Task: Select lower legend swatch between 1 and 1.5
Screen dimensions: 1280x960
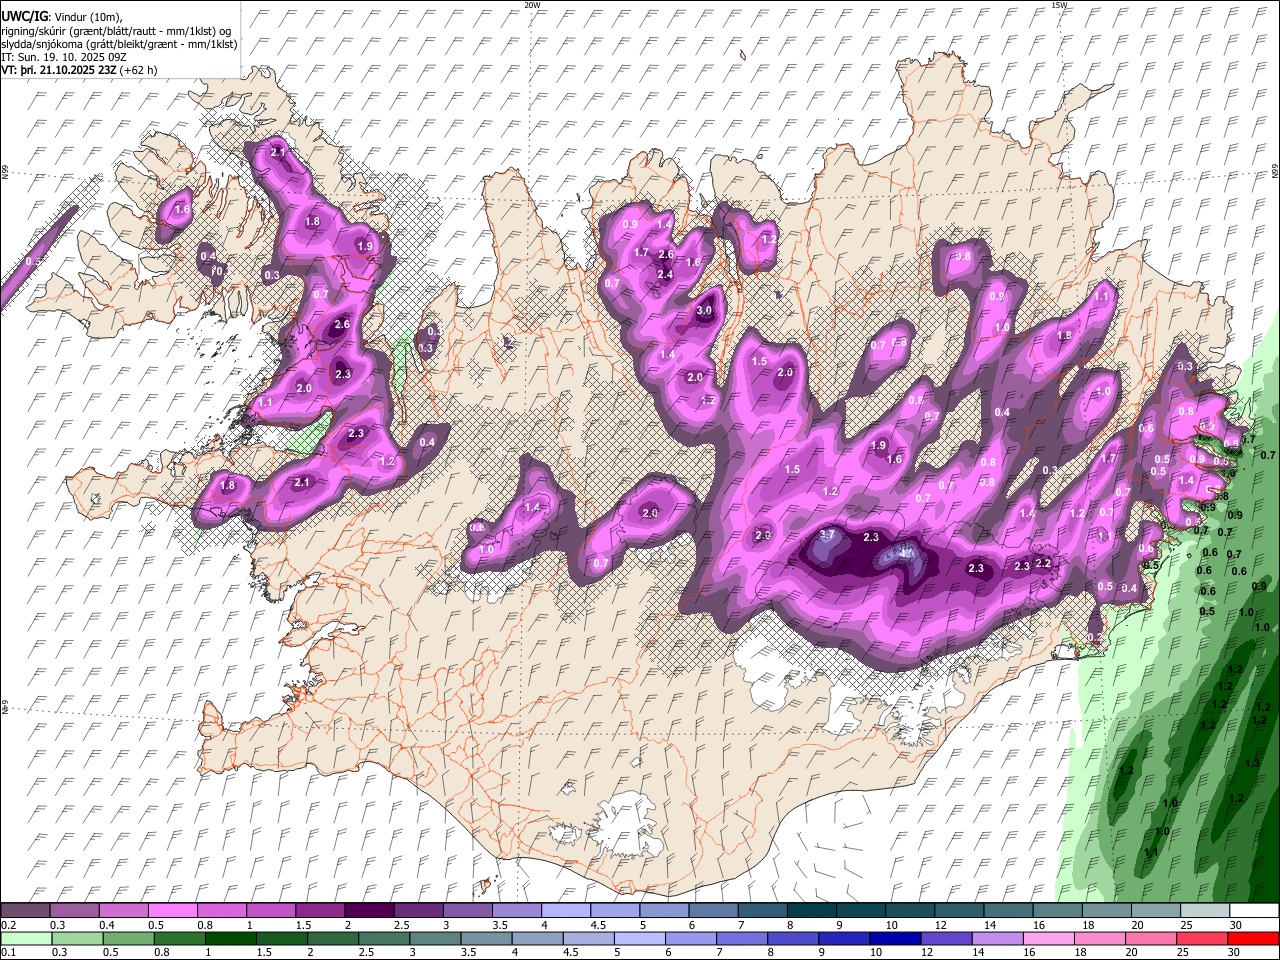Action: pos(230,938)
